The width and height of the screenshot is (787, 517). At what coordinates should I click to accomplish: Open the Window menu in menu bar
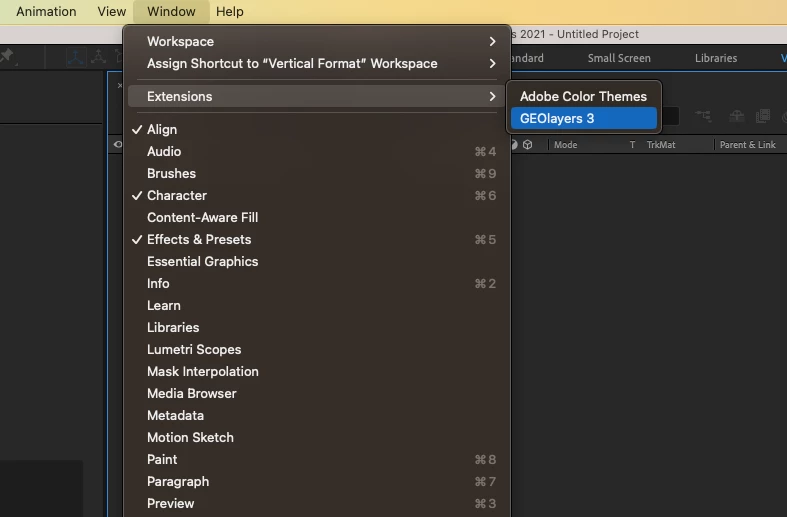pos(171,12)
